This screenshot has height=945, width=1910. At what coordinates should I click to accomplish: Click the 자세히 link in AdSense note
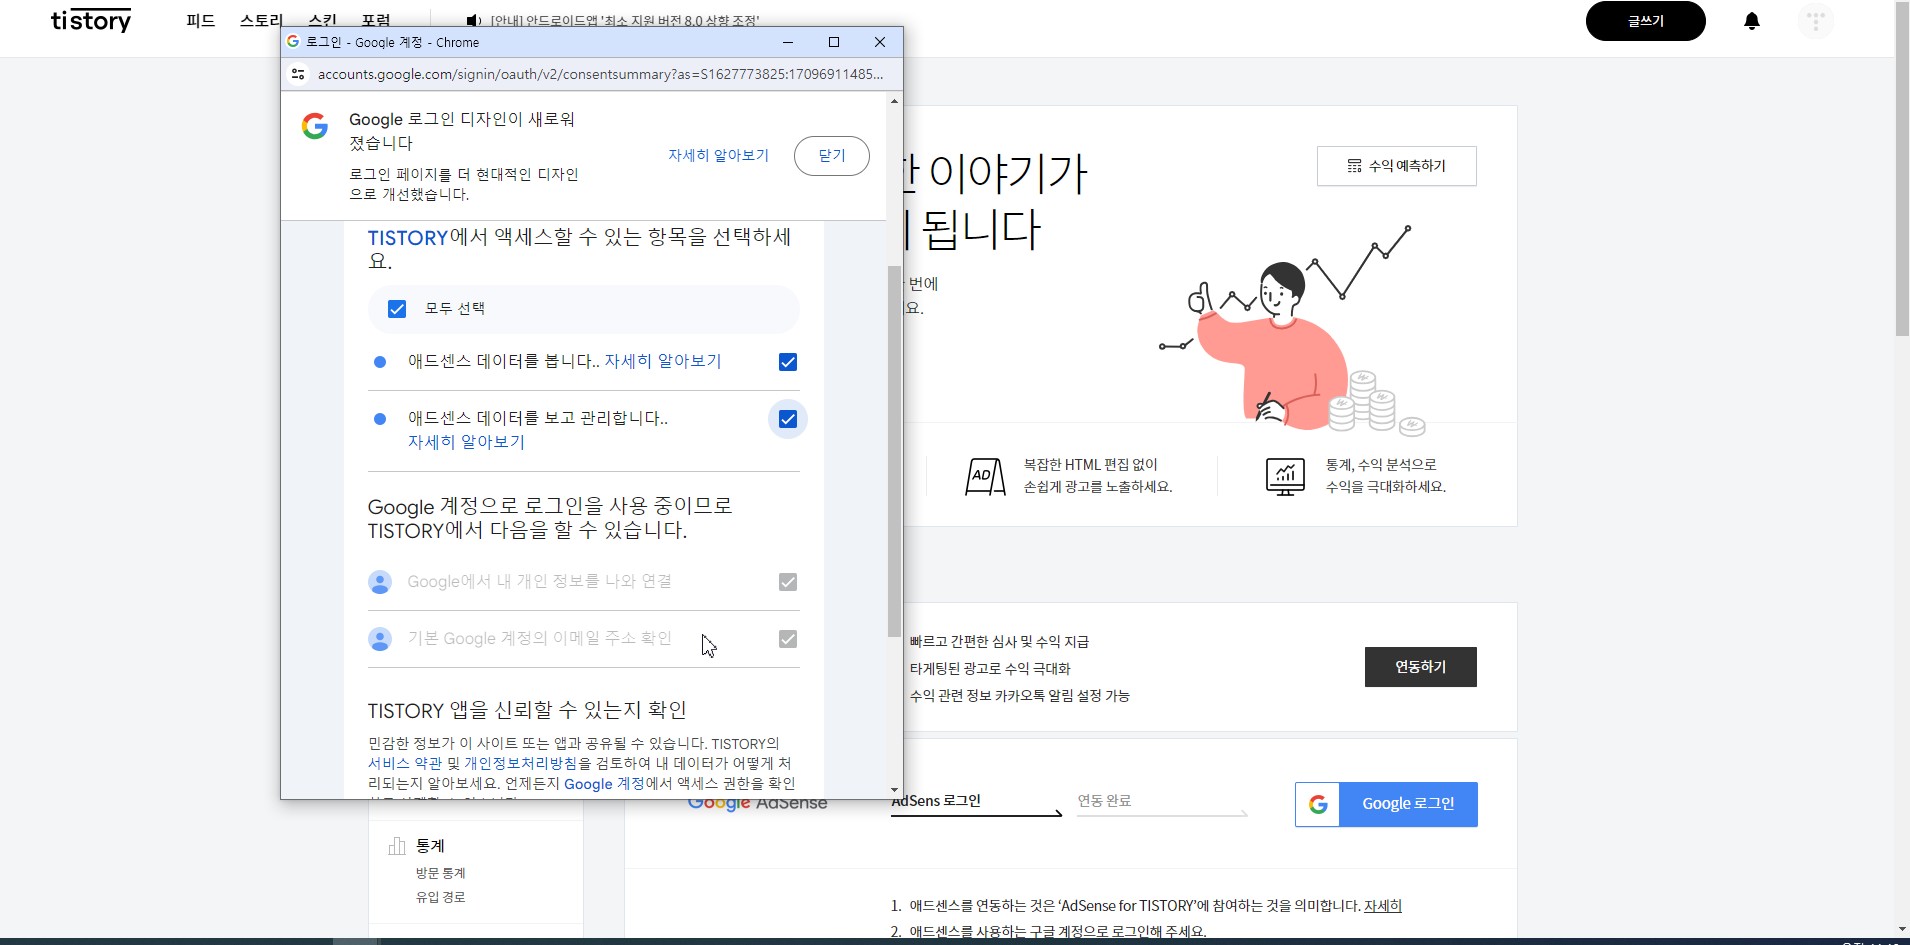[x=1383, y=906]
